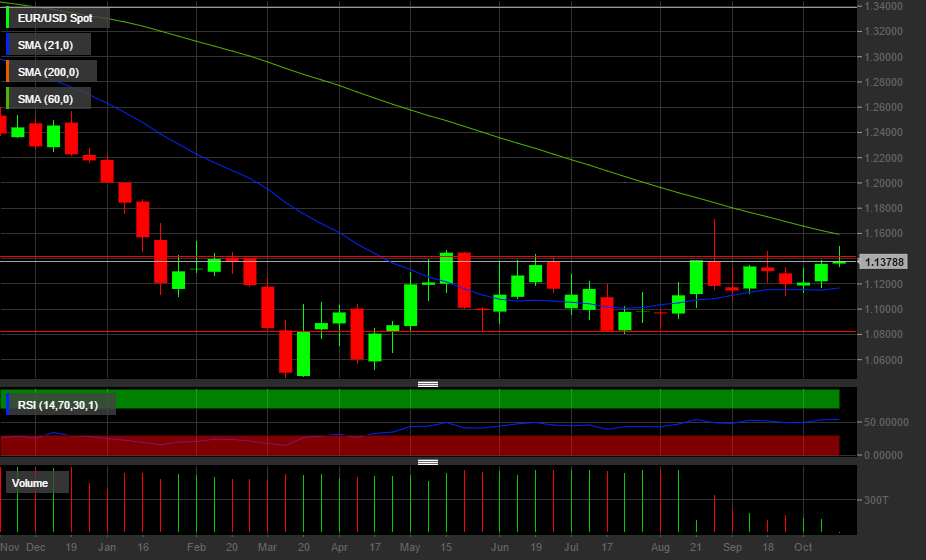The width and height of the screenshot is (926, 560).
Task: Click splitter handle between RSI and Volume panels
Action: (x=428, y=462)
